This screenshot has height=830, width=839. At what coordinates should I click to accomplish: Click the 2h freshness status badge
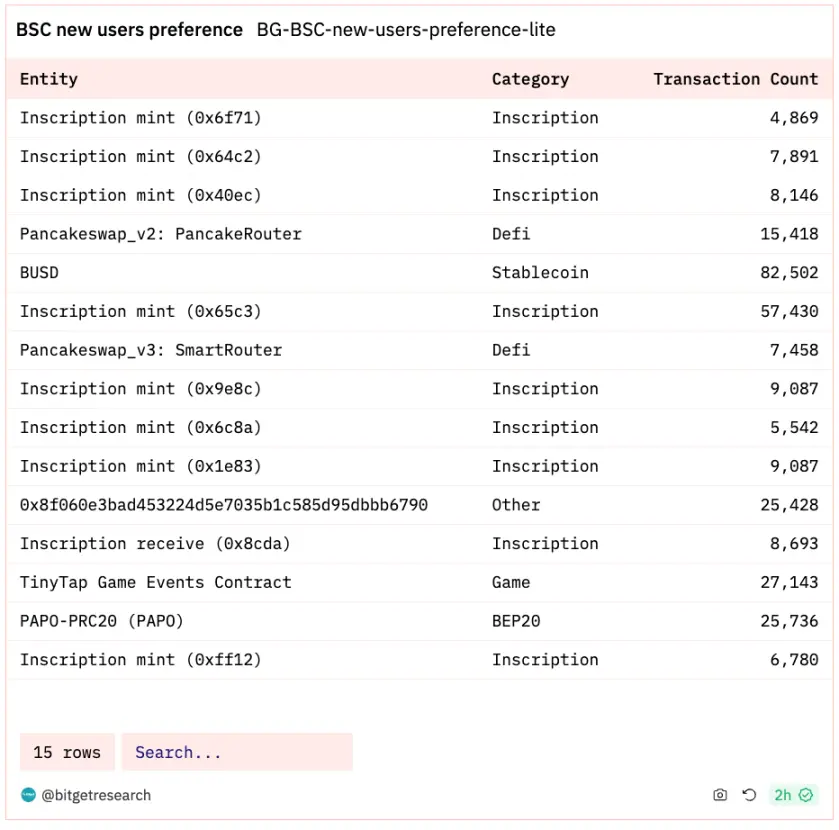pos(793,795)
